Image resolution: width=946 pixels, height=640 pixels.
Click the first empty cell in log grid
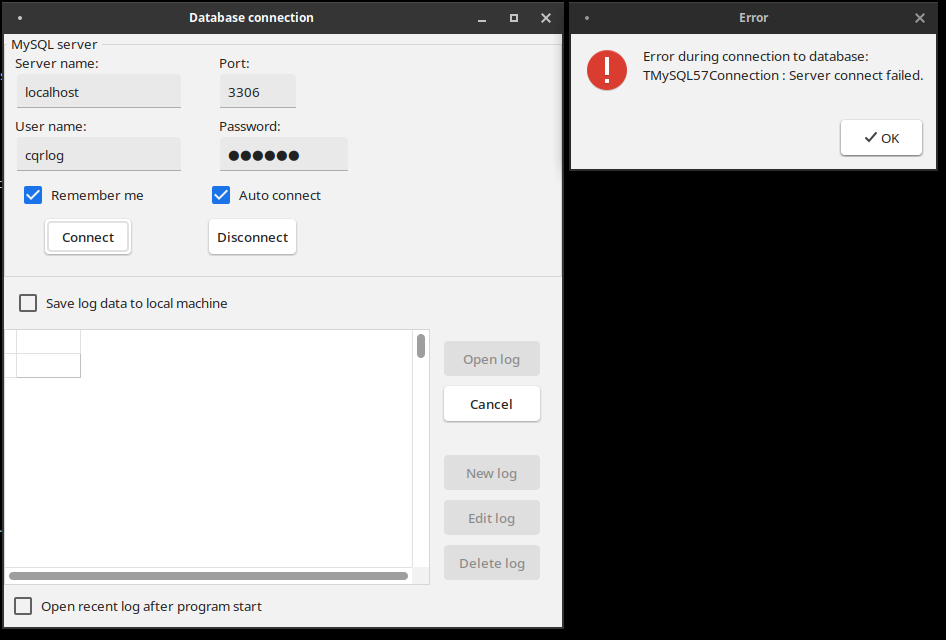(48, 341)
